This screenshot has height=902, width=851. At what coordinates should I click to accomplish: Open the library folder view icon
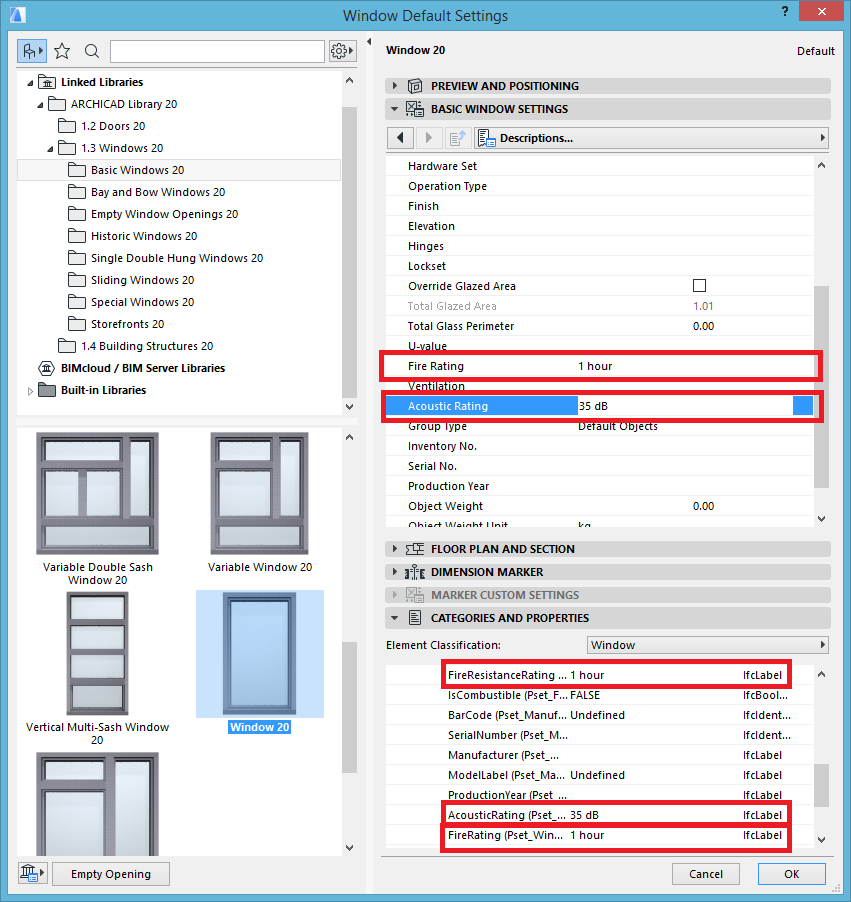32,51
